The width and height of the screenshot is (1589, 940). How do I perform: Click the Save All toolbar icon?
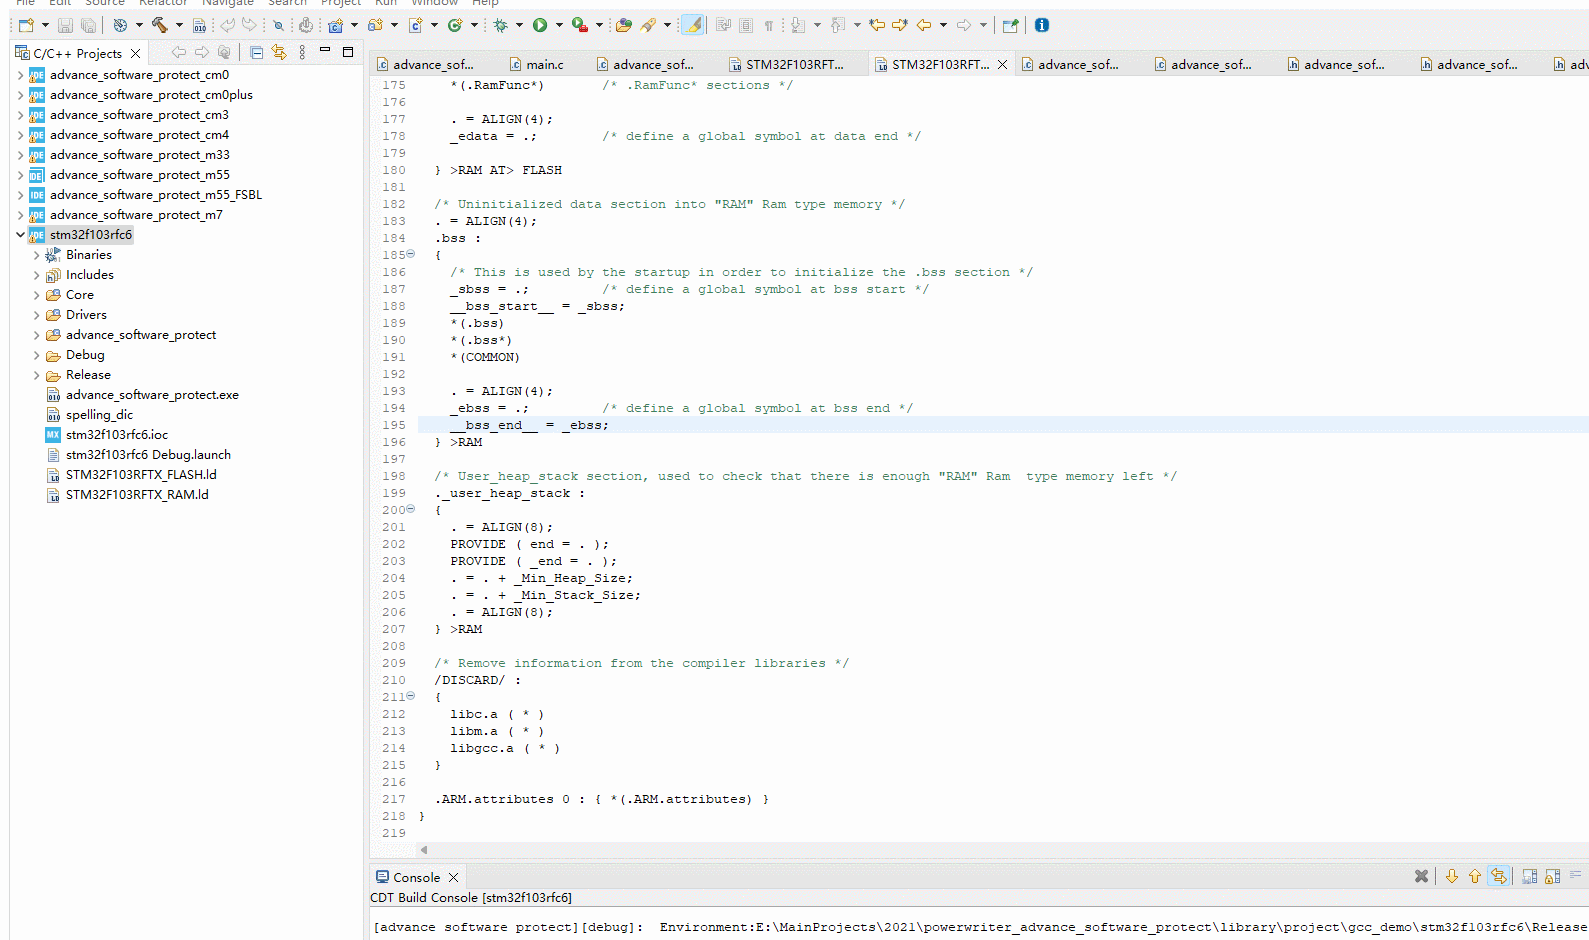coord(88,25)
